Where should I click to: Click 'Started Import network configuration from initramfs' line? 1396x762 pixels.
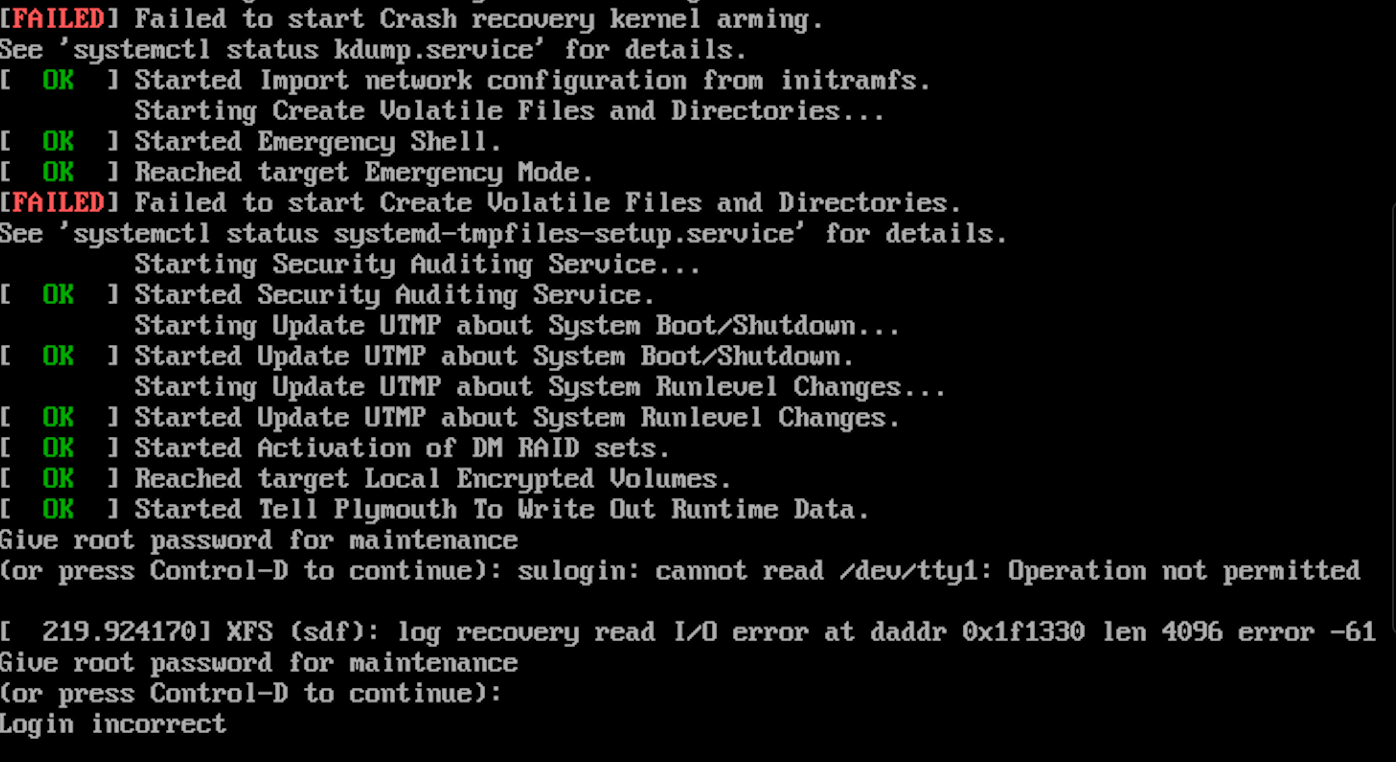tap(533, 80)
